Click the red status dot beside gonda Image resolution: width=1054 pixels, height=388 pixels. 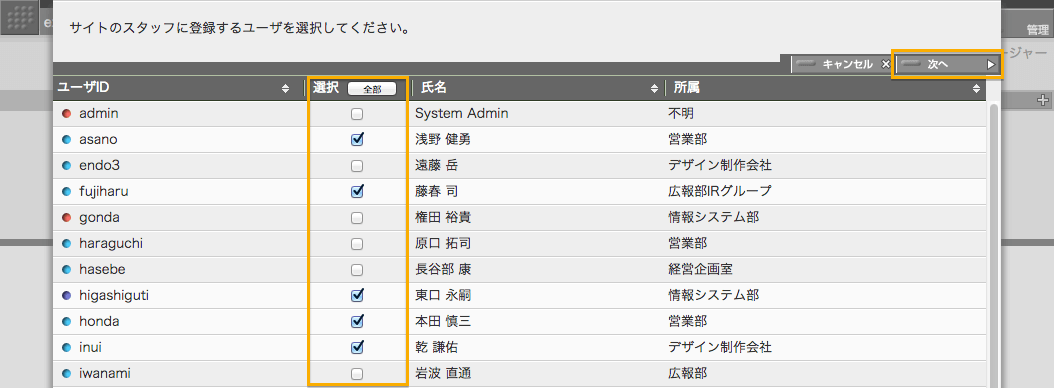[x=67, y=218]
